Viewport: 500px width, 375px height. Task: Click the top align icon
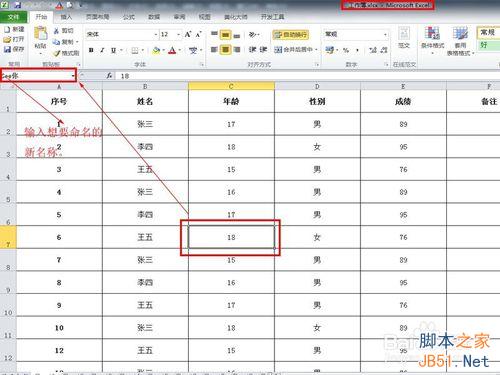click(214, 34)
